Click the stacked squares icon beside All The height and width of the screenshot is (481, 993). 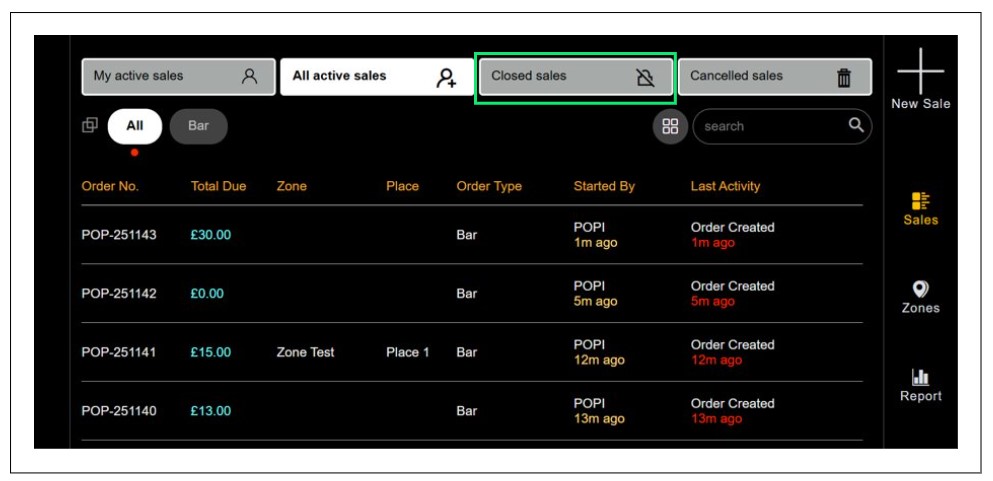click(x=90, y=126)
